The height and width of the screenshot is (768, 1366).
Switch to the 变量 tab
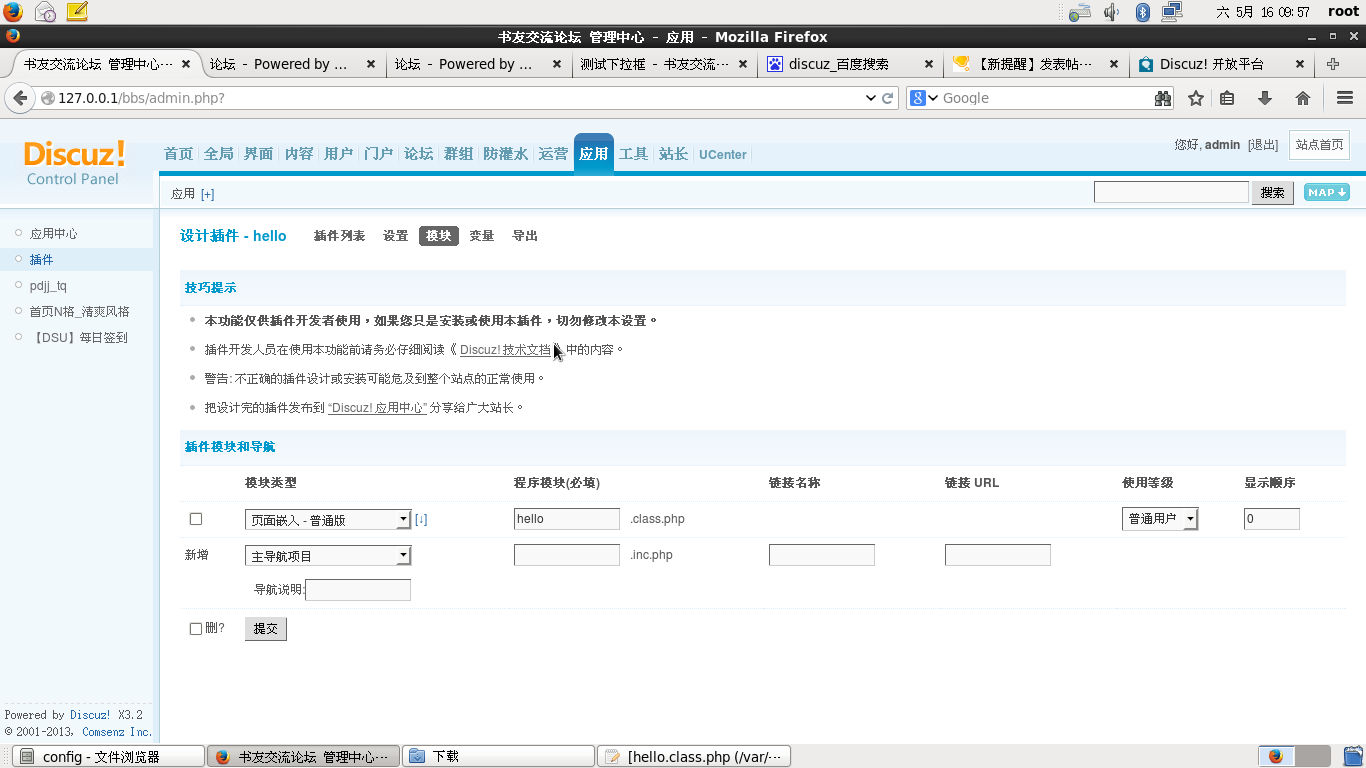(481, 236)
